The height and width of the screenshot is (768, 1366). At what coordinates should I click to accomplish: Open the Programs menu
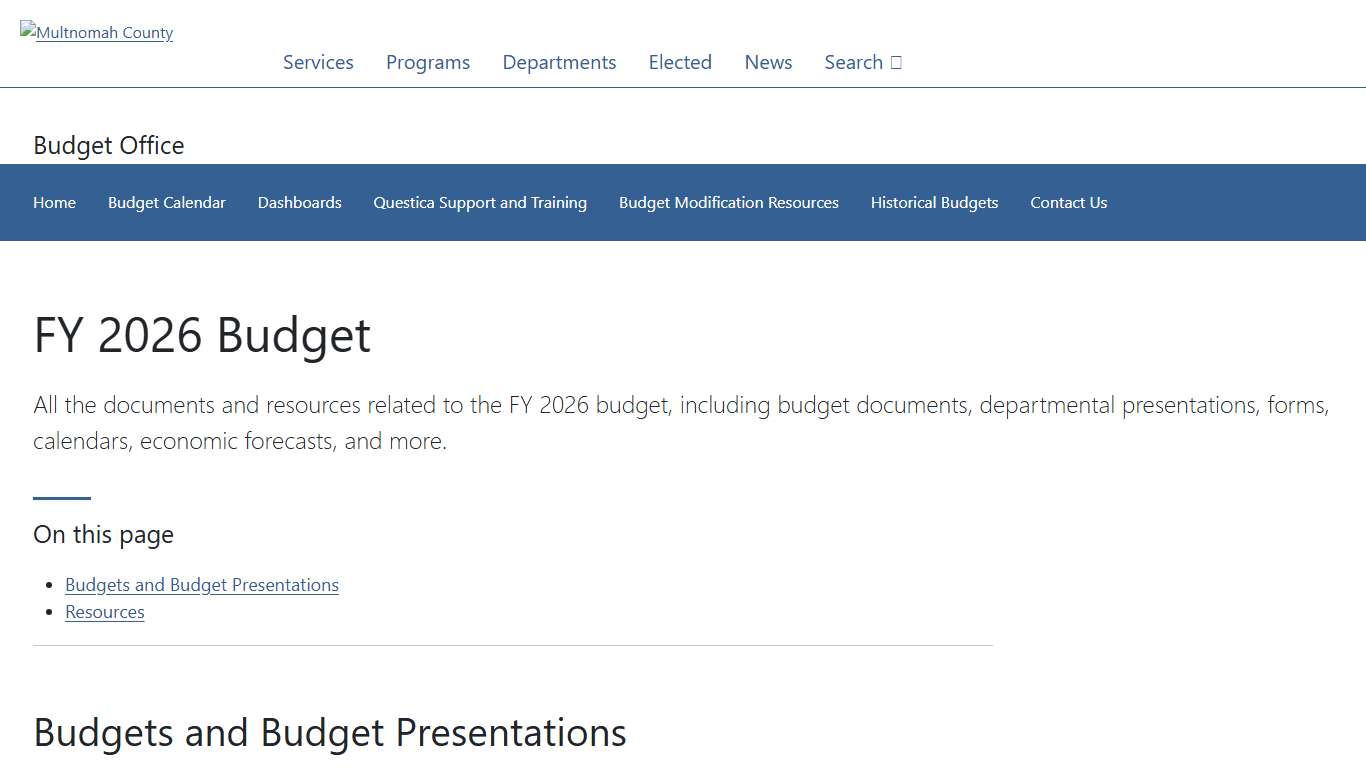point(427,62)
